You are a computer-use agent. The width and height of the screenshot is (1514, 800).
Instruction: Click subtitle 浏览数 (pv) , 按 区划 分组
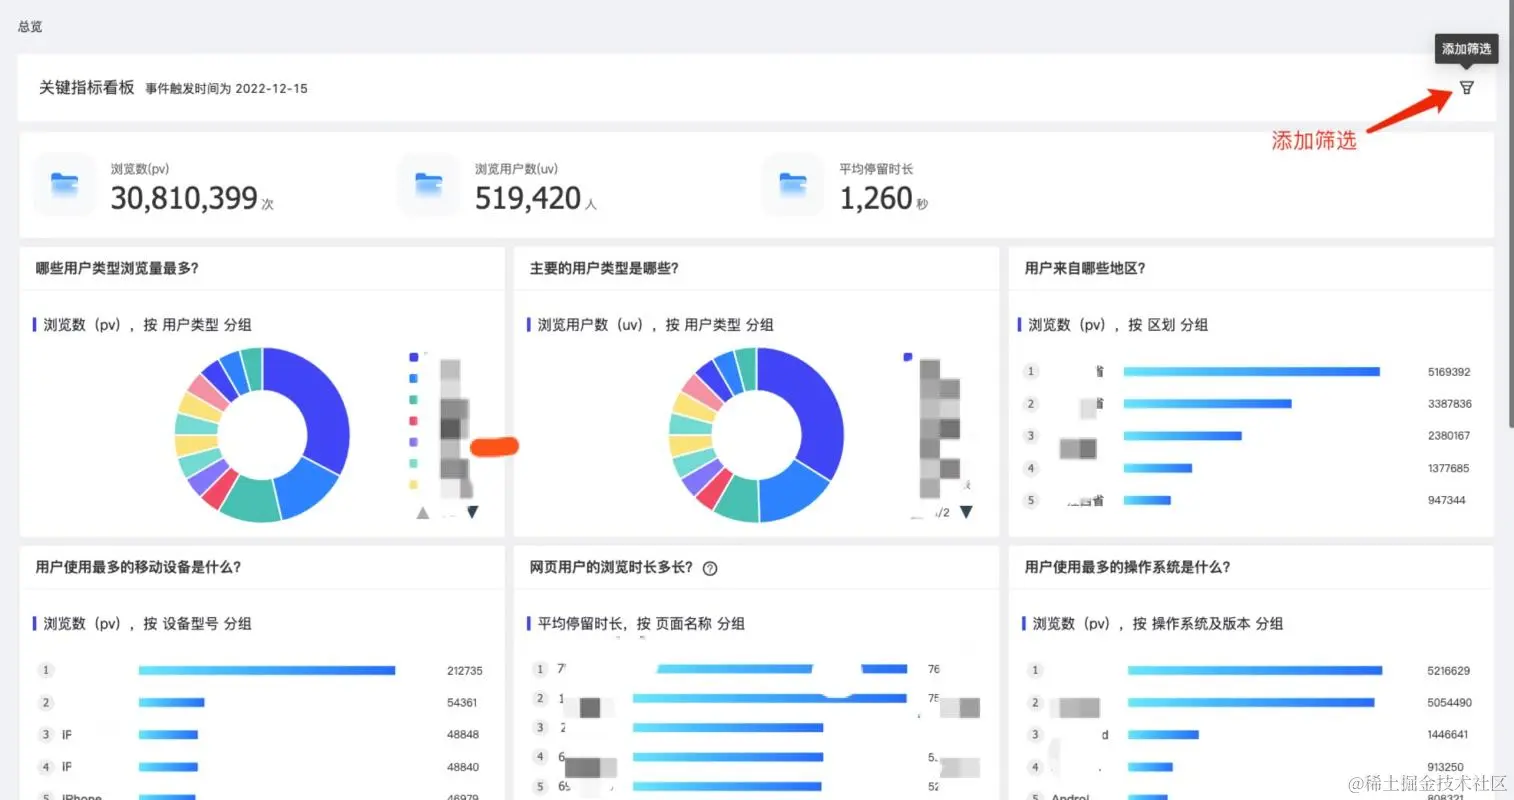(x=1118, y=325)
